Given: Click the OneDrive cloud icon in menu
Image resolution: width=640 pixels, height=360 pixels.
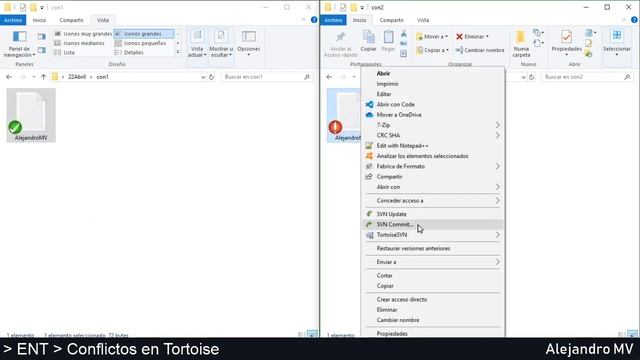Looking at the screenshot, I should pos(369,115).
